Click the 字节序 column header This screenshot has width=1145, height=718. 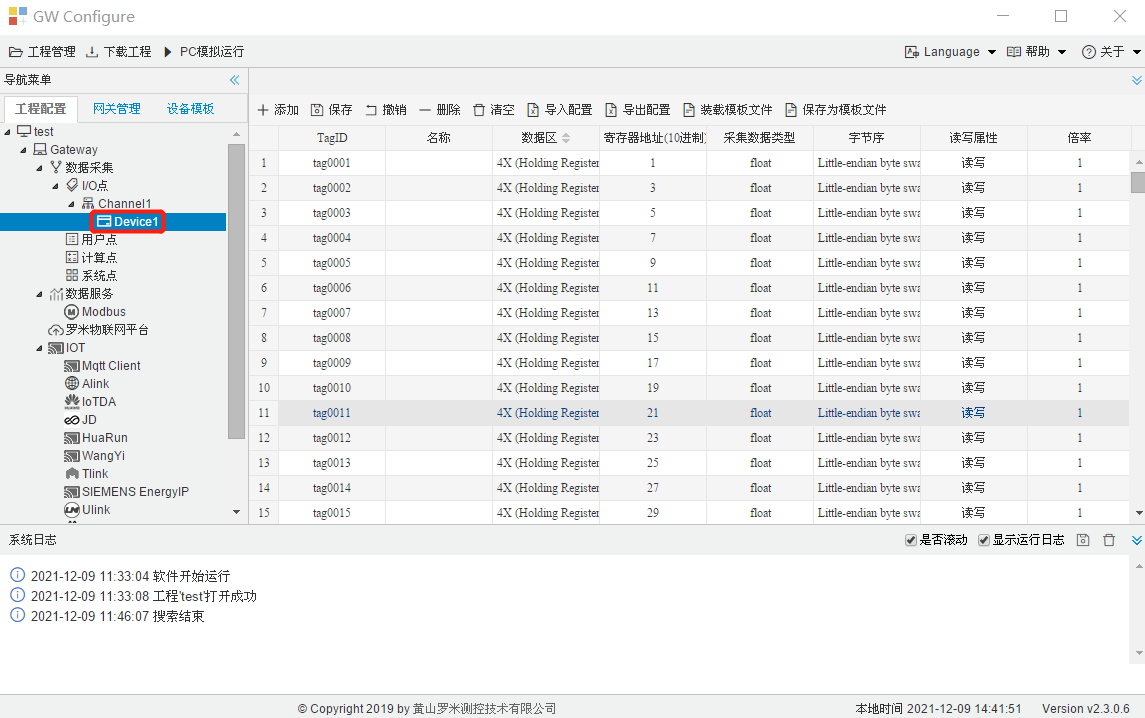(x=867, y=138)
